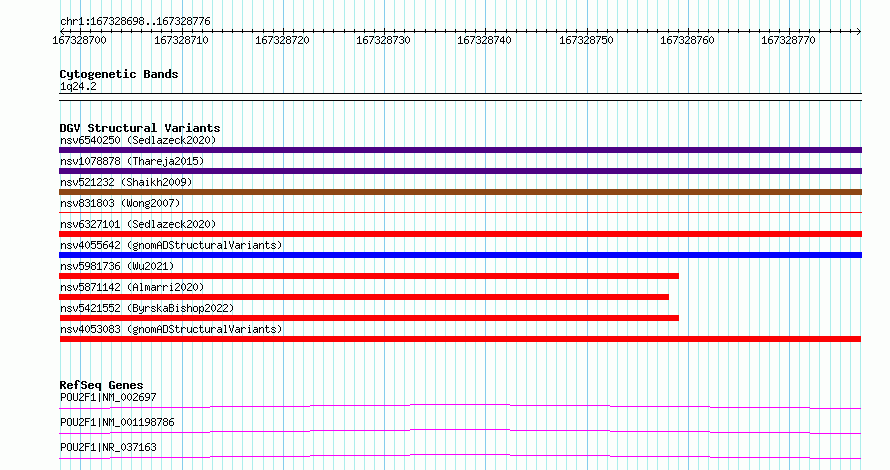This screenshot has height=470, width=890.
Task: Click the nsv5871142 (Almarri2020) label
Action: tap(132, 287)
